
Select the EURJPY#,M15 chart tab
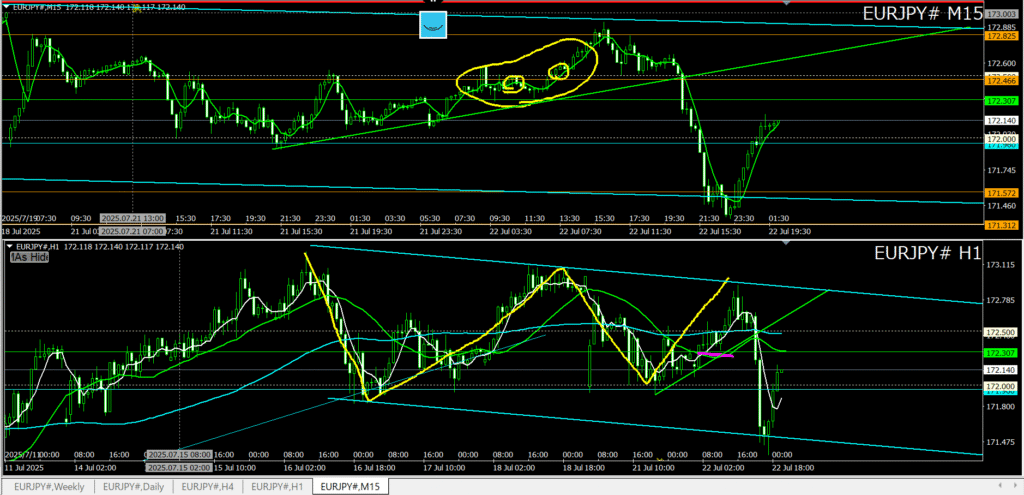coord(349,487)
